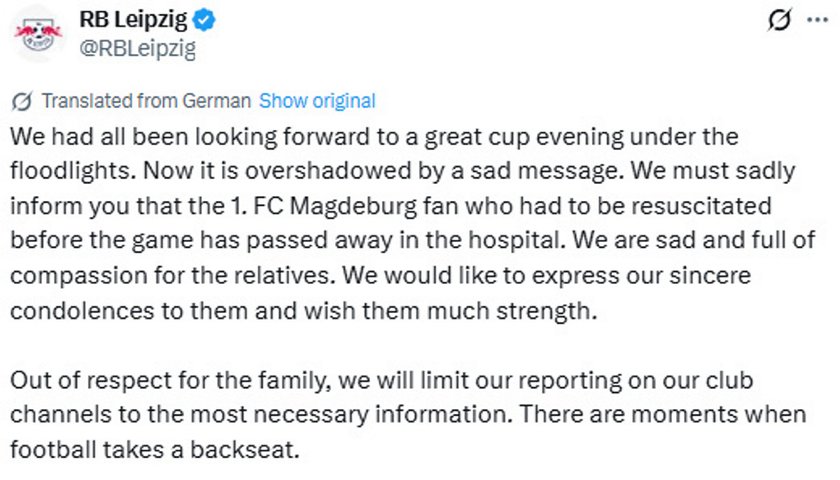Screen dimensions: 840x480
Task: Click the line starting 'condolences to them'
Action: pos(303,310)
